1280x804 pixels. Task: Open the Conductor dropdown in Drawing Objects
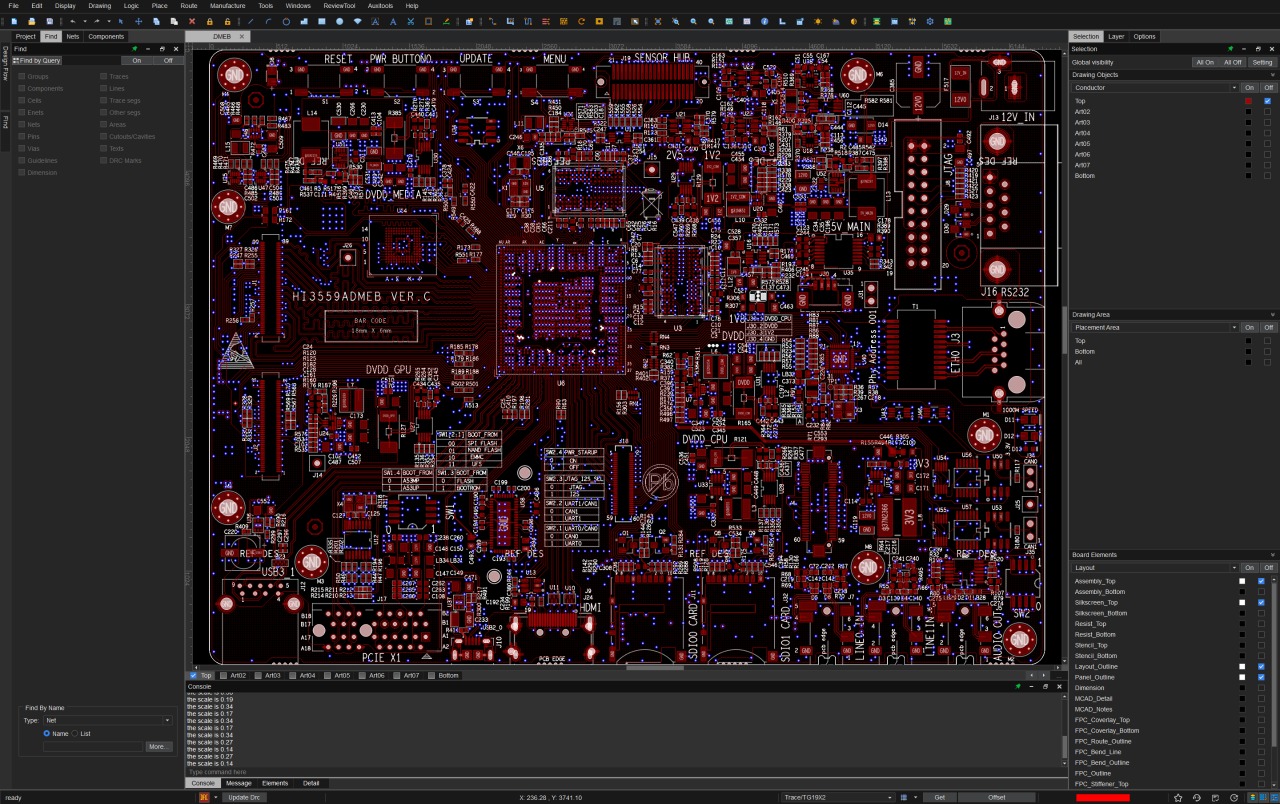(x=1154, y=88)
